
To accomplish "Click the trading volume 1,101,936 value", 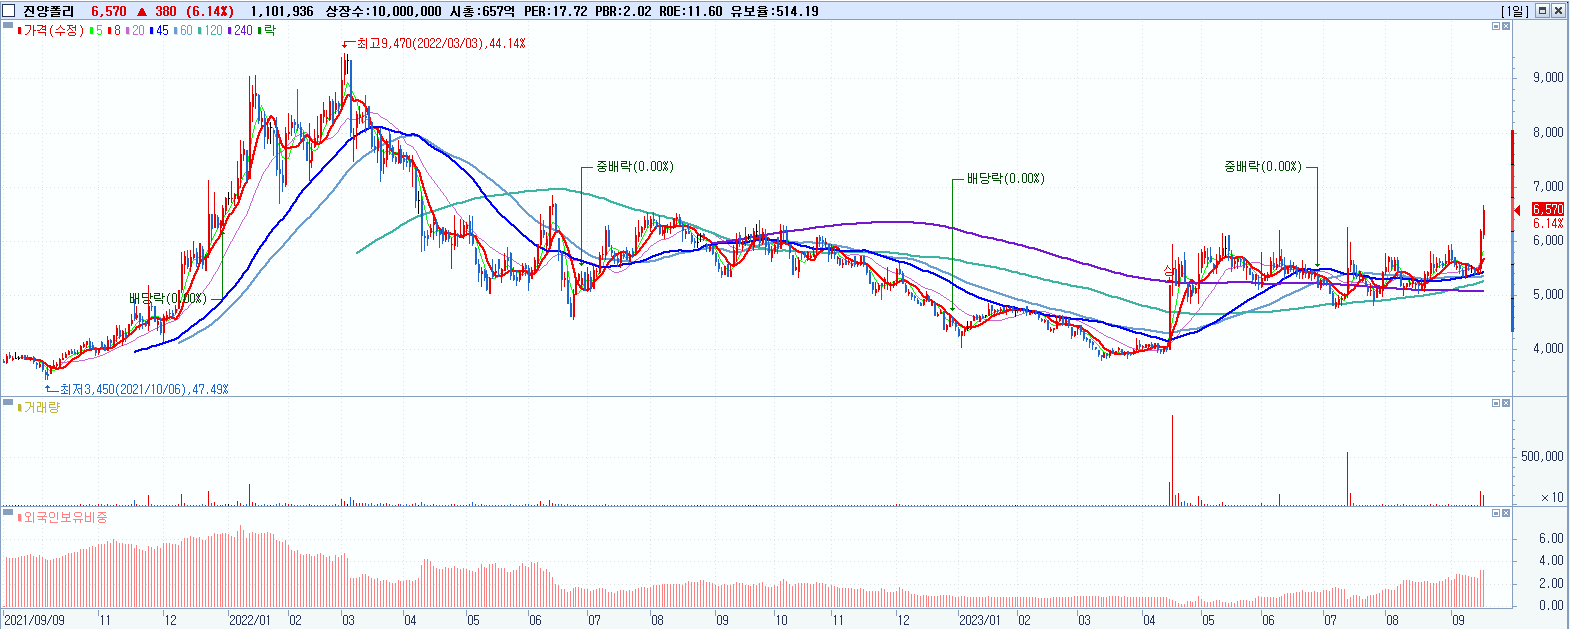I will [x=282, y=11].
